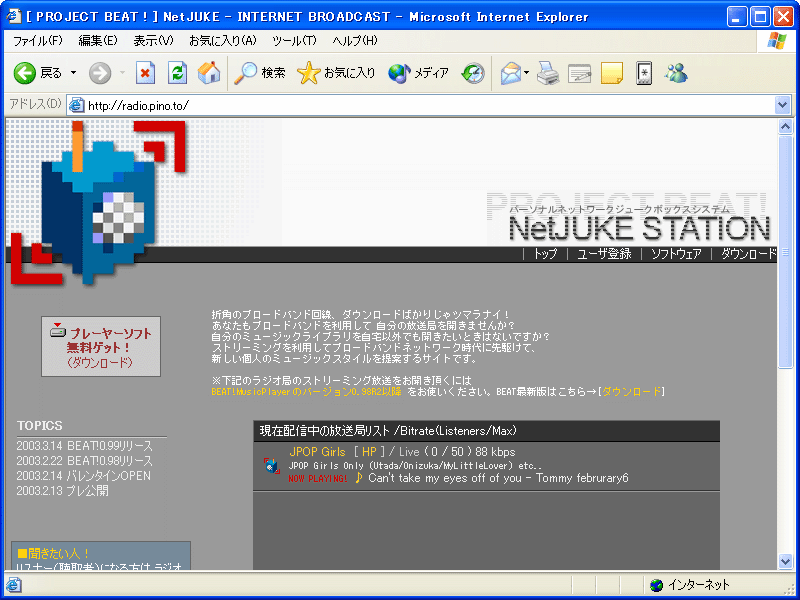800x600 pixels.
Task: Click the yellow [ダウンロード] link
Action: click(631, 392)
